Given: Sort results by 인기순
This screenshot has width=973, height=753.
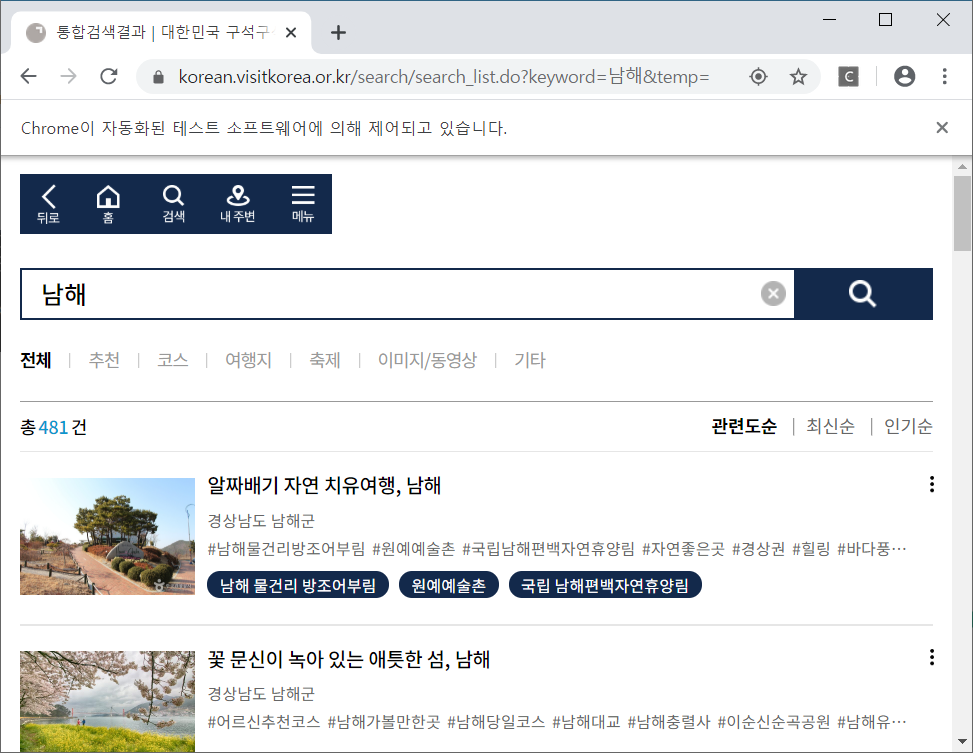Looking at the screenshot, I should 908,426.
